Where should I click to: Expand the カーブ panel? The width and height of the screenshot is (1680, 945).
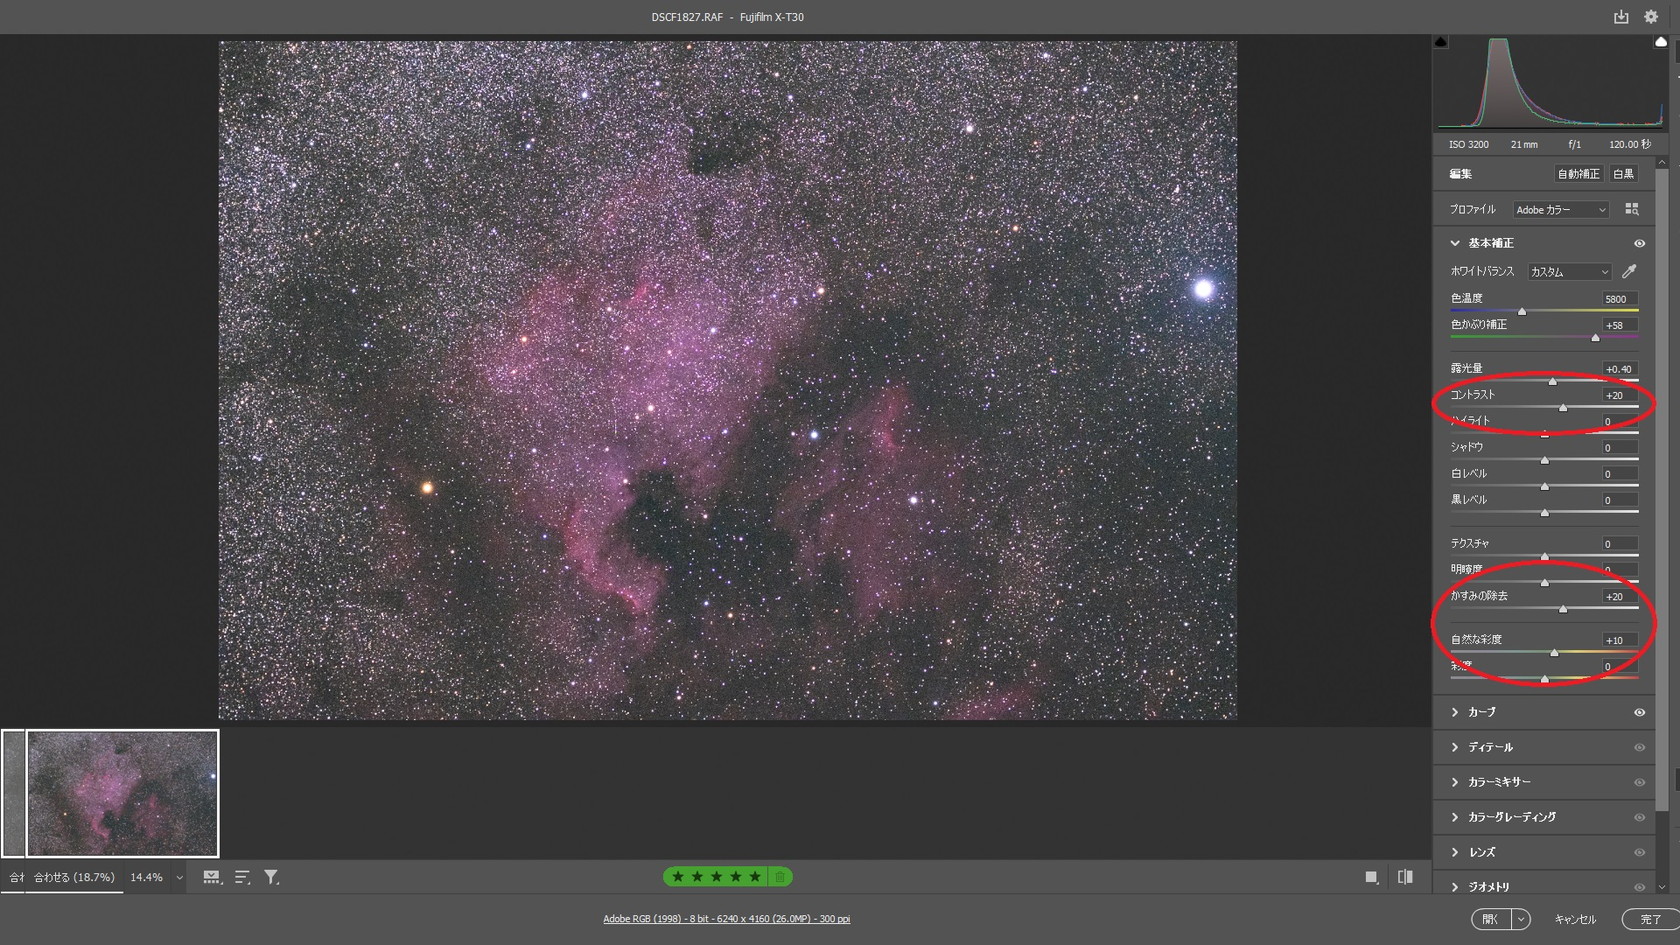[1455, 712]
